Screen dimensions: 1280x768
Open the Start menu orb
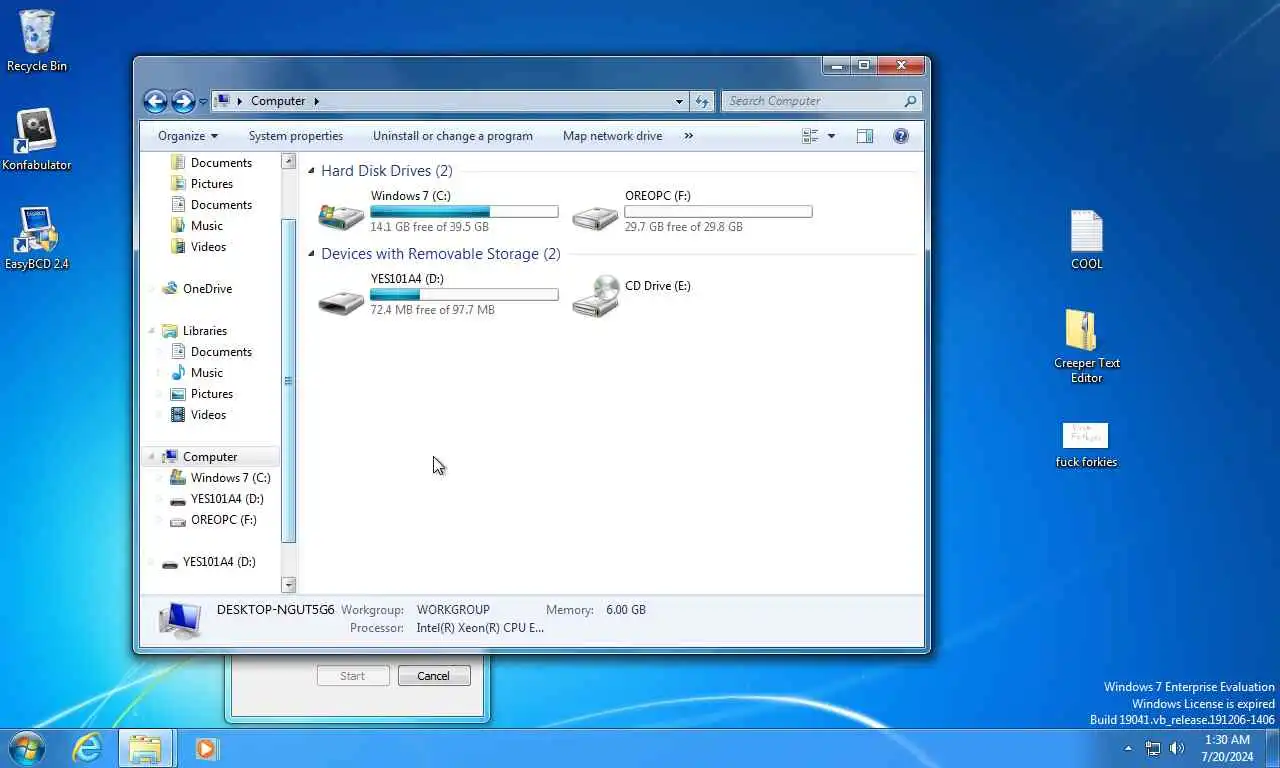click(26, 748)
